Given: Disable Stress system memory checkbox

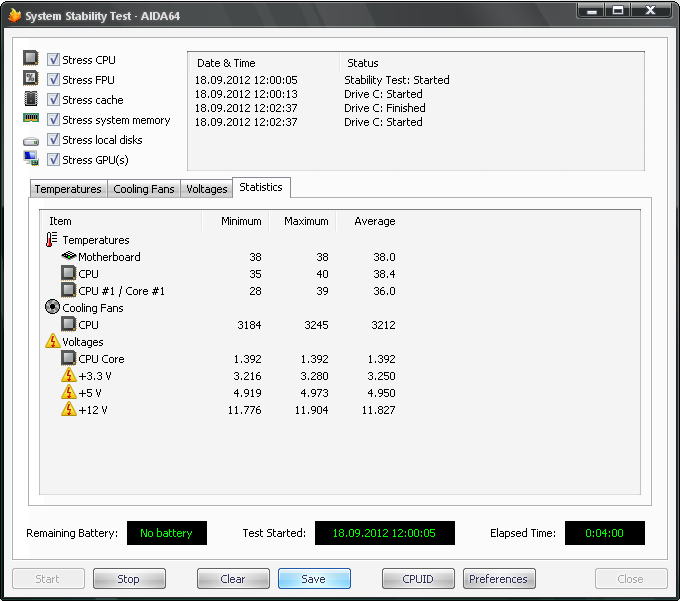Looking at the screenshot, I should pos(53,119).
